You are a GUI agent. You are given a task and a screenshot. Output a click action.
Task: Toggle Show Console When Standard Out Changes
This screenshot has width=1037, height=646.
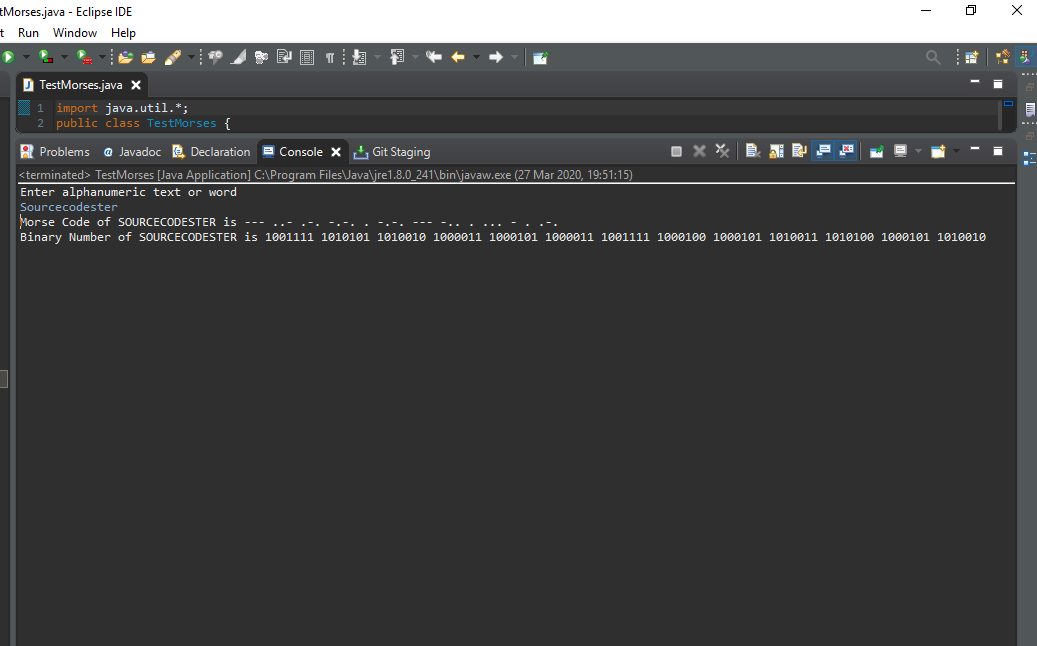822,150
